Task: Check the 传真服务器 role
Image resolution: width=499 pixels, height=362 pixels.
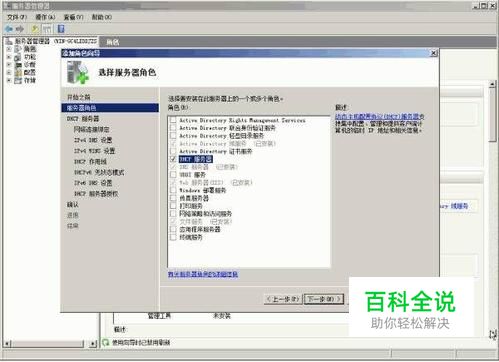Action: 173,198
